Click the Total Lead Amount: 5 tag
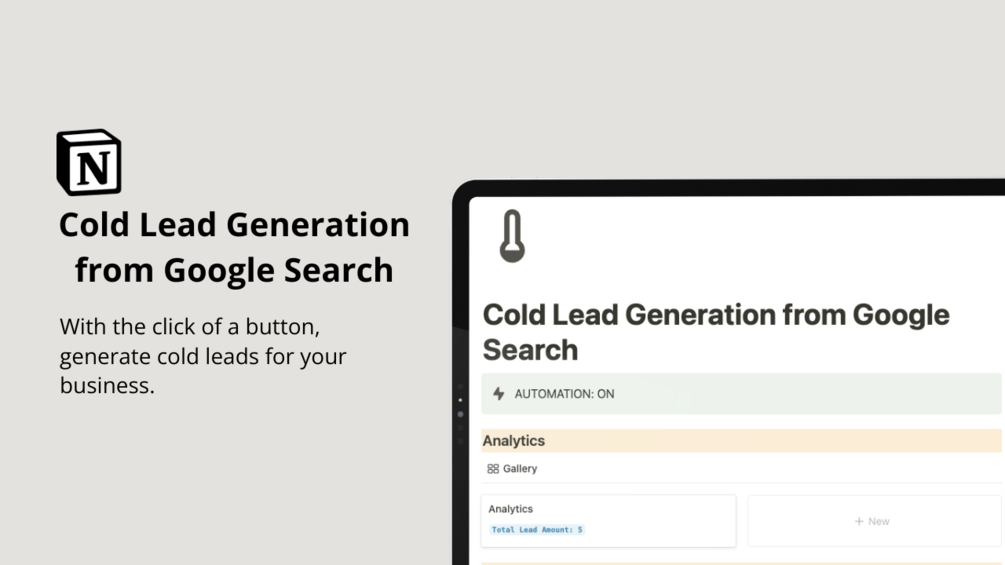This screenshot has height=565, width=1005. point(536,530)
